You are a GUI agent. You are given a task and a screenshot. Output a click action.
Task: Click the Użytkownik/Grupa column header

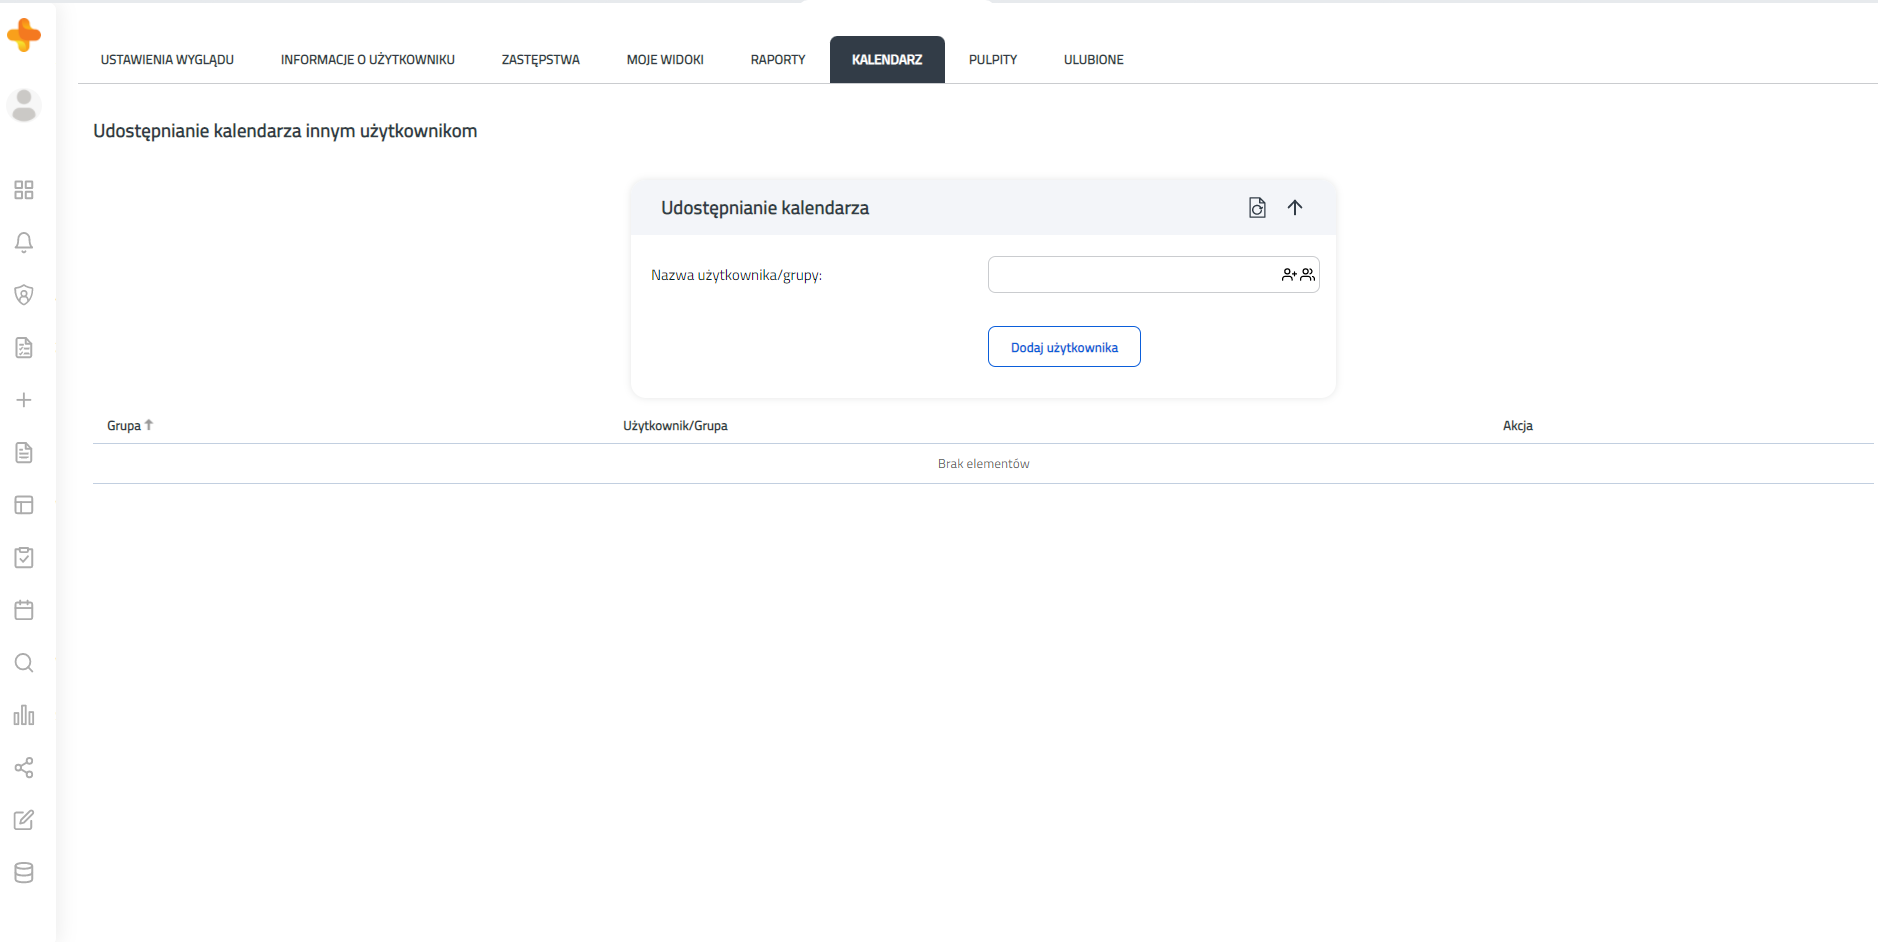coord(675,426)
